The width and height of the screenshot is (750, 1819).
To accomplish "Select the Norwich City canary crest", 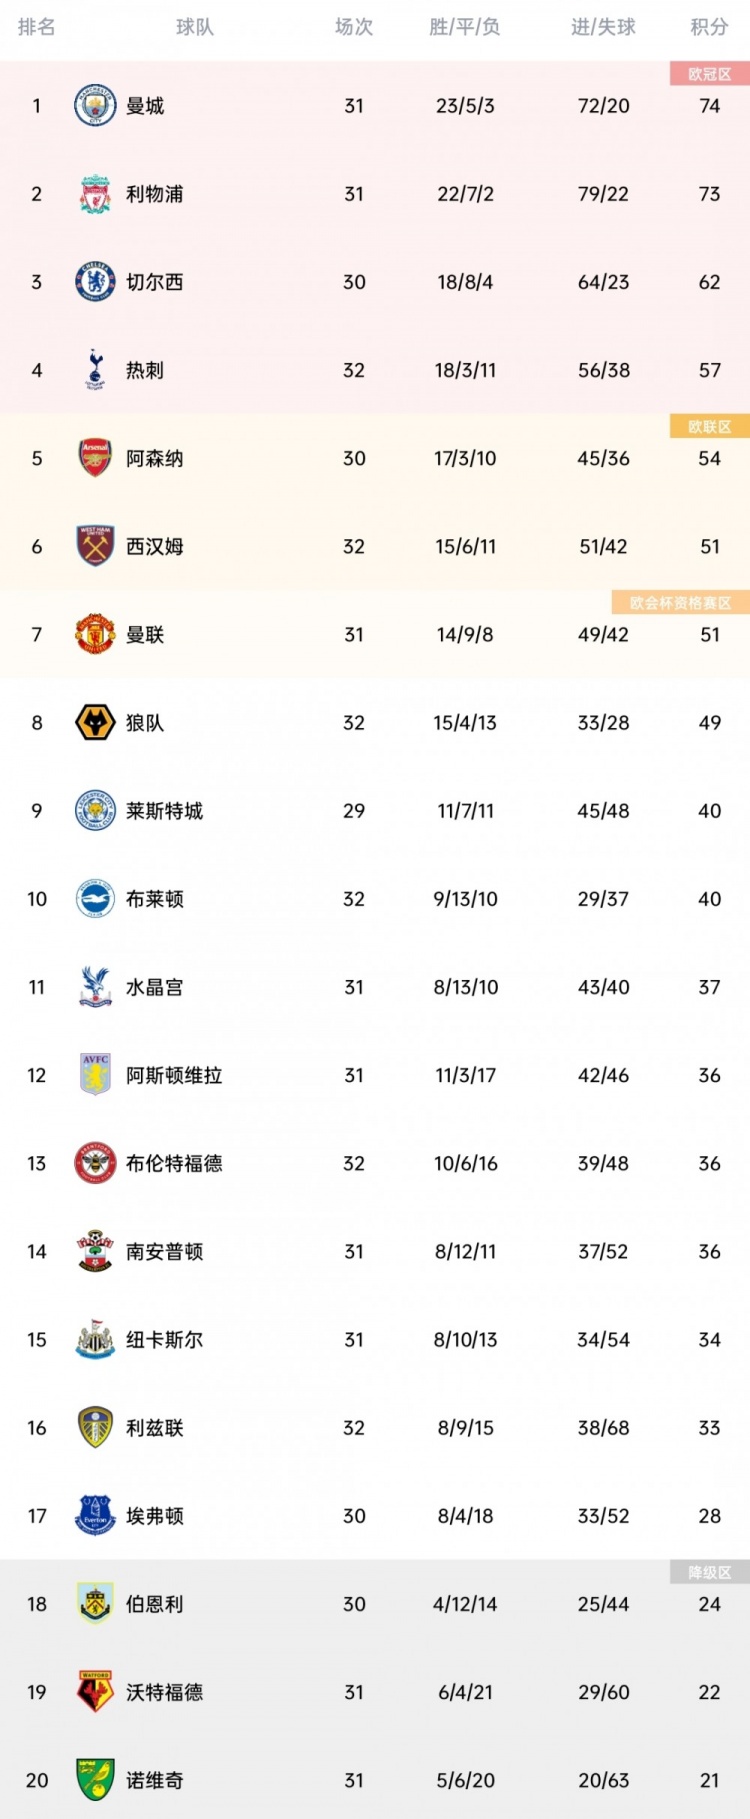I will click(x=95, y=1780).
